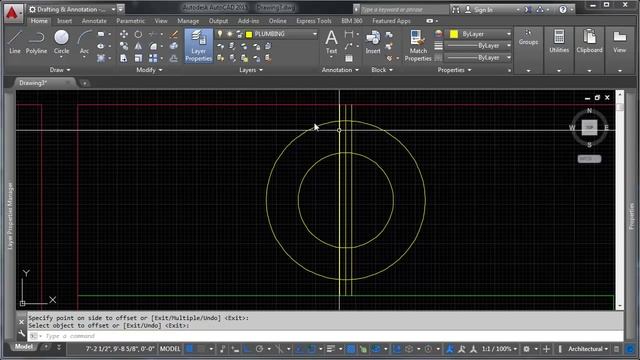Viewport: 640px width, 360px height.
Task: Click the Mirror tool icon
Action: (x=138, y=46)
